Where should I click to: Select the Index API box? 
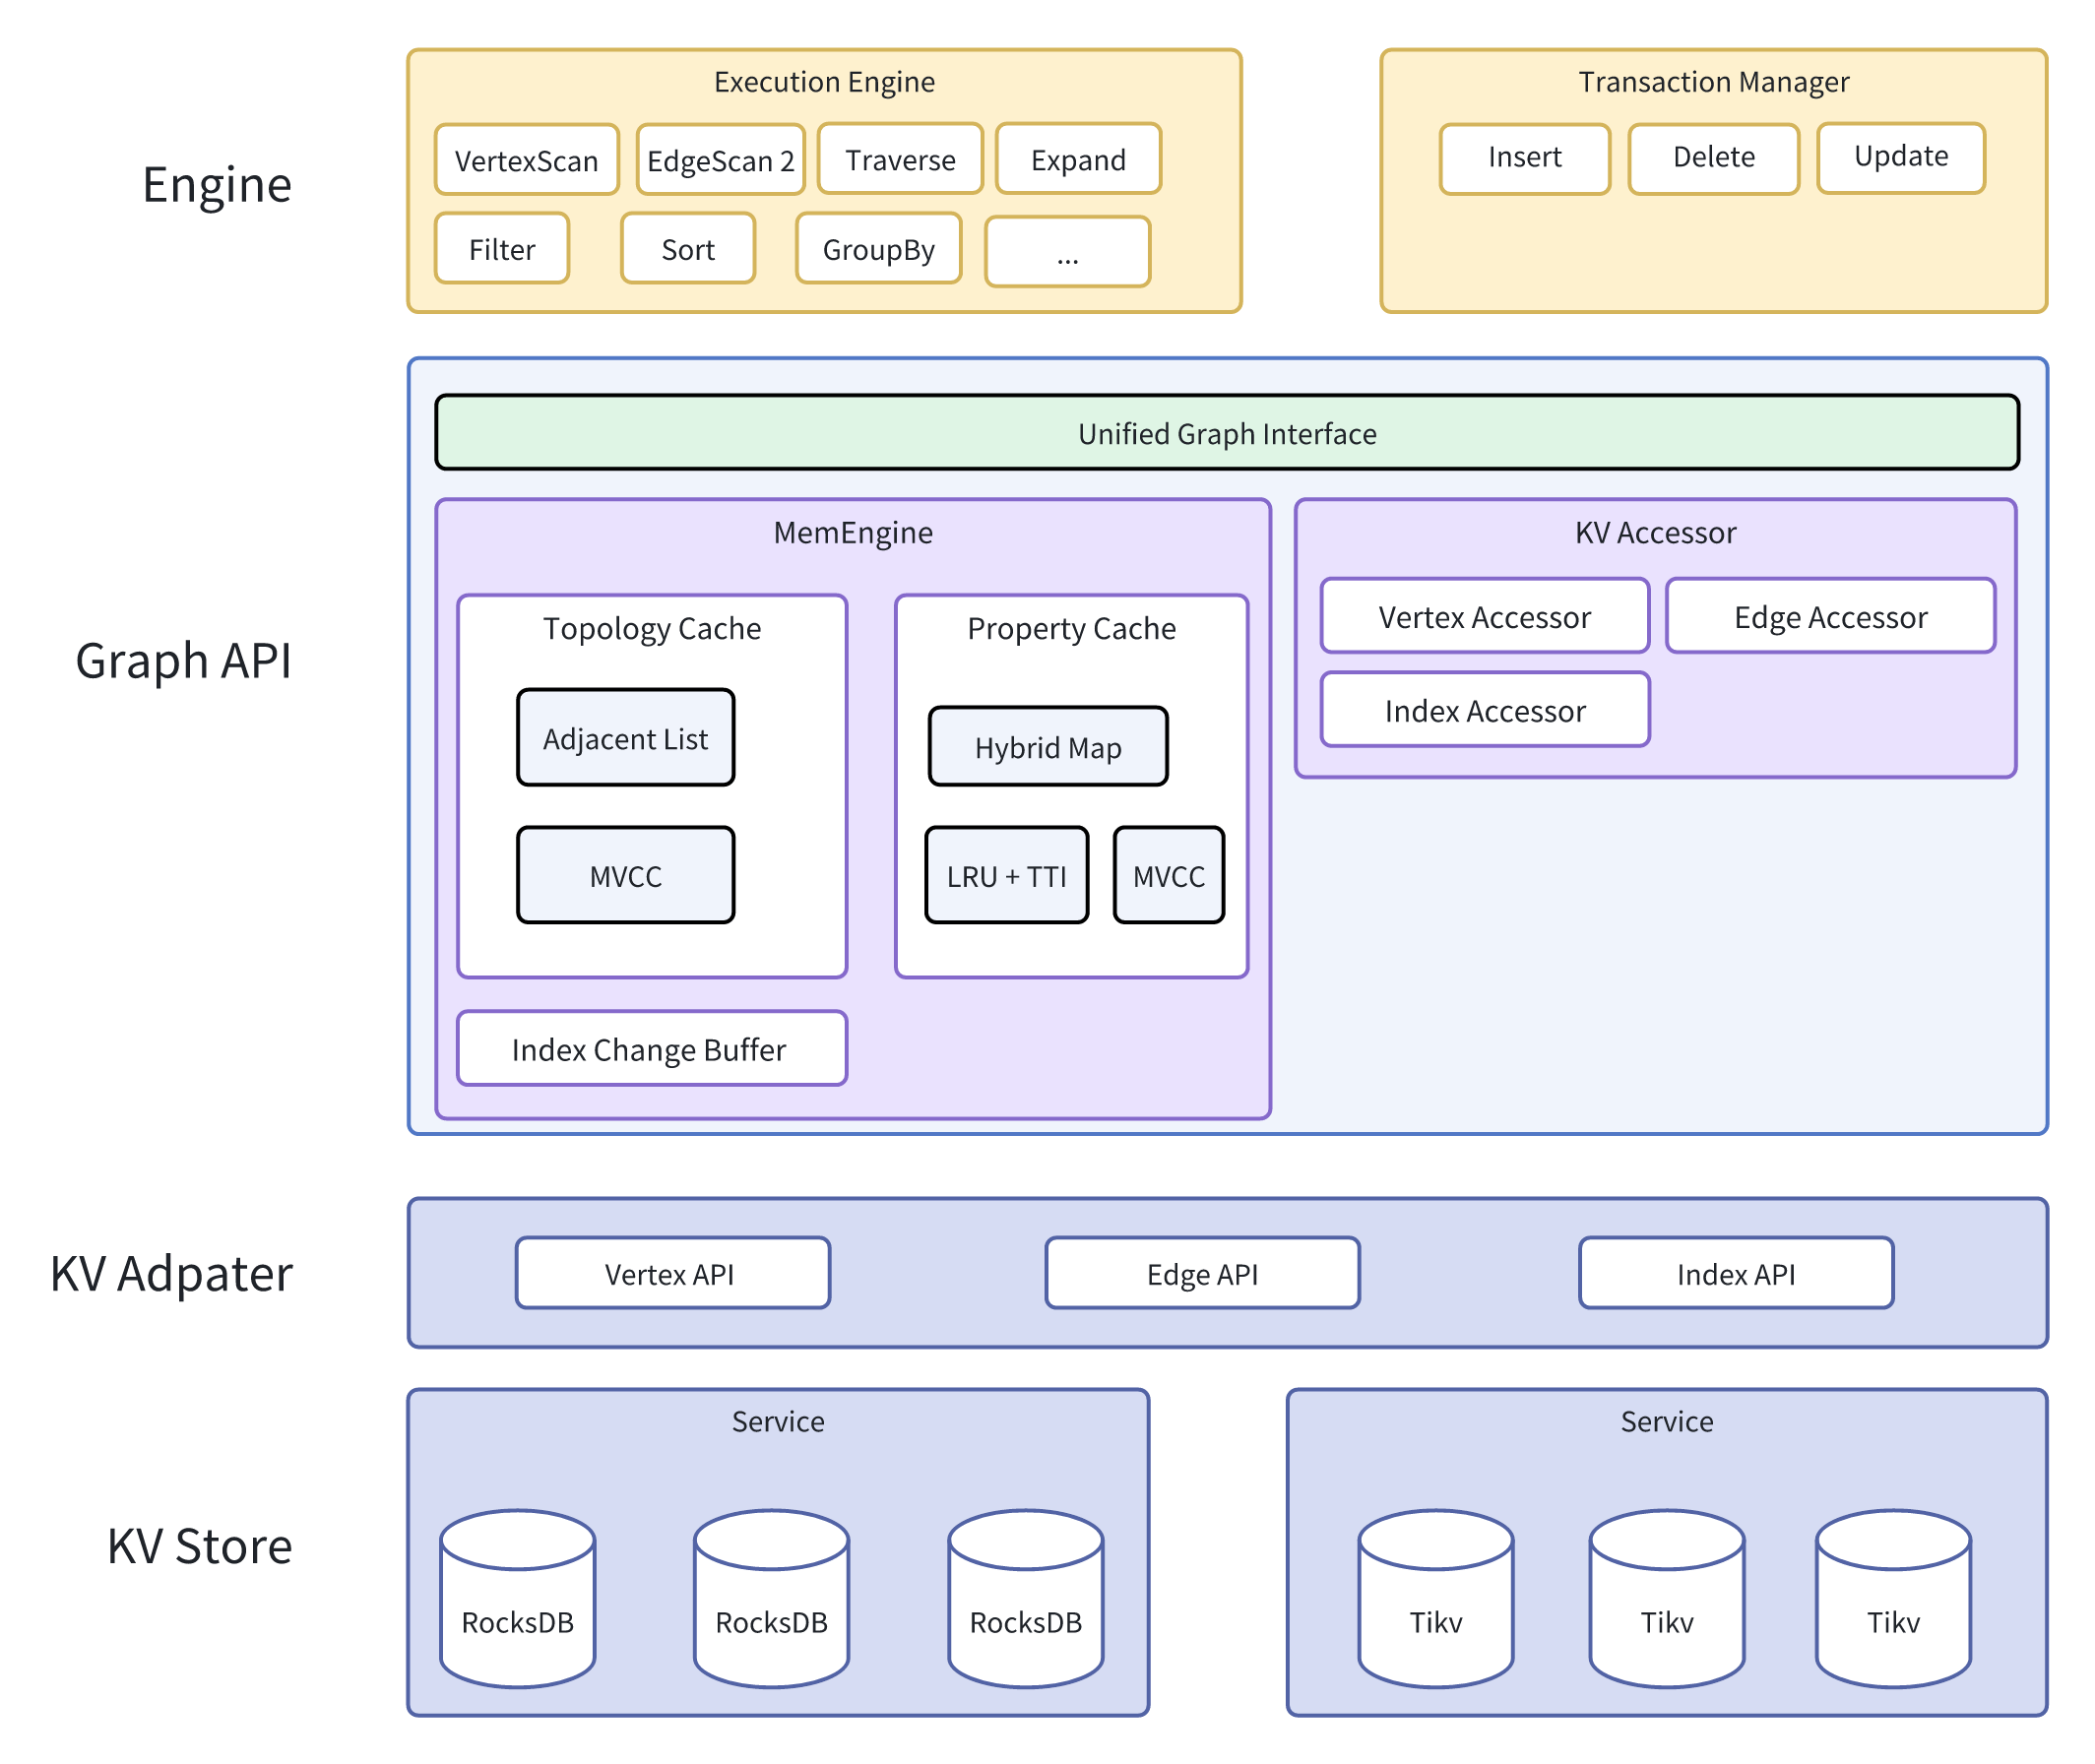(x=1735, y=1273)
